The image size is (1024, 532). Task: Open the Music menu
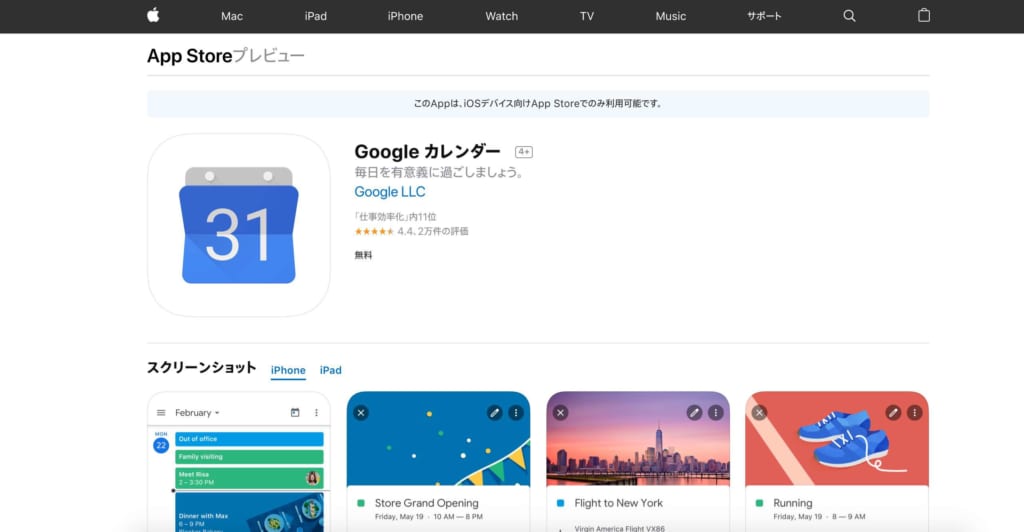671,16
